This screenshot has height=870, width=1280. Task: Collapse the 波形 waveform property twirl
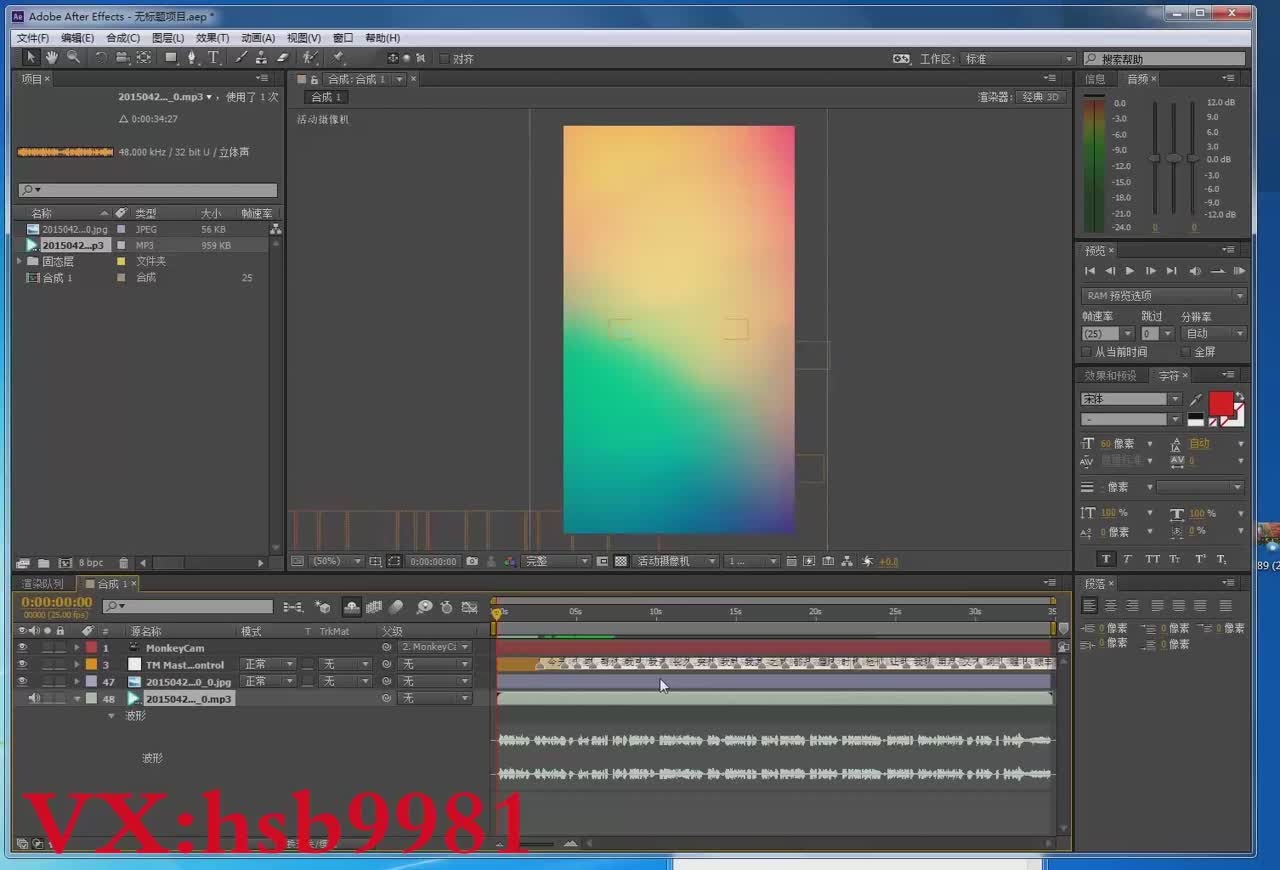(x=111, y=716)
